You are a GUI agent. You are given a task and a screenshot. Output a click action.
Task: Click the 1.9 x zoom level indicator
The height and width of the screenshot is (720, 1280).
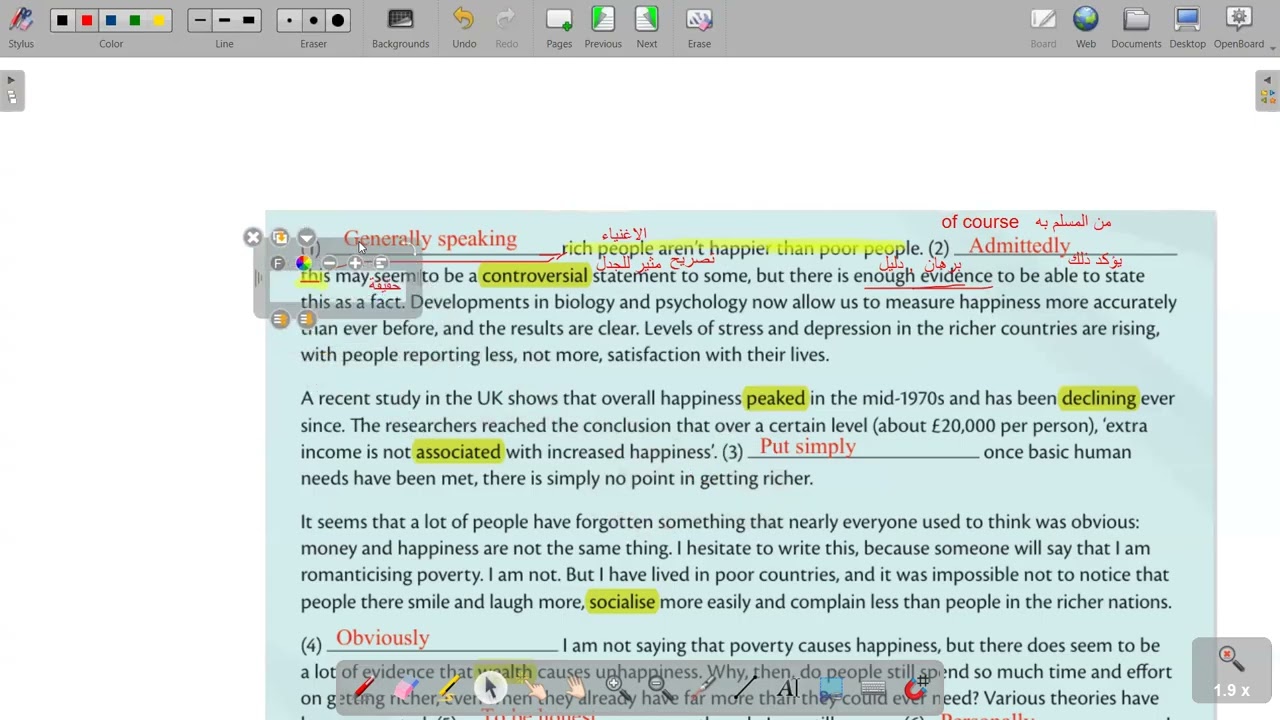[1231, 671]
